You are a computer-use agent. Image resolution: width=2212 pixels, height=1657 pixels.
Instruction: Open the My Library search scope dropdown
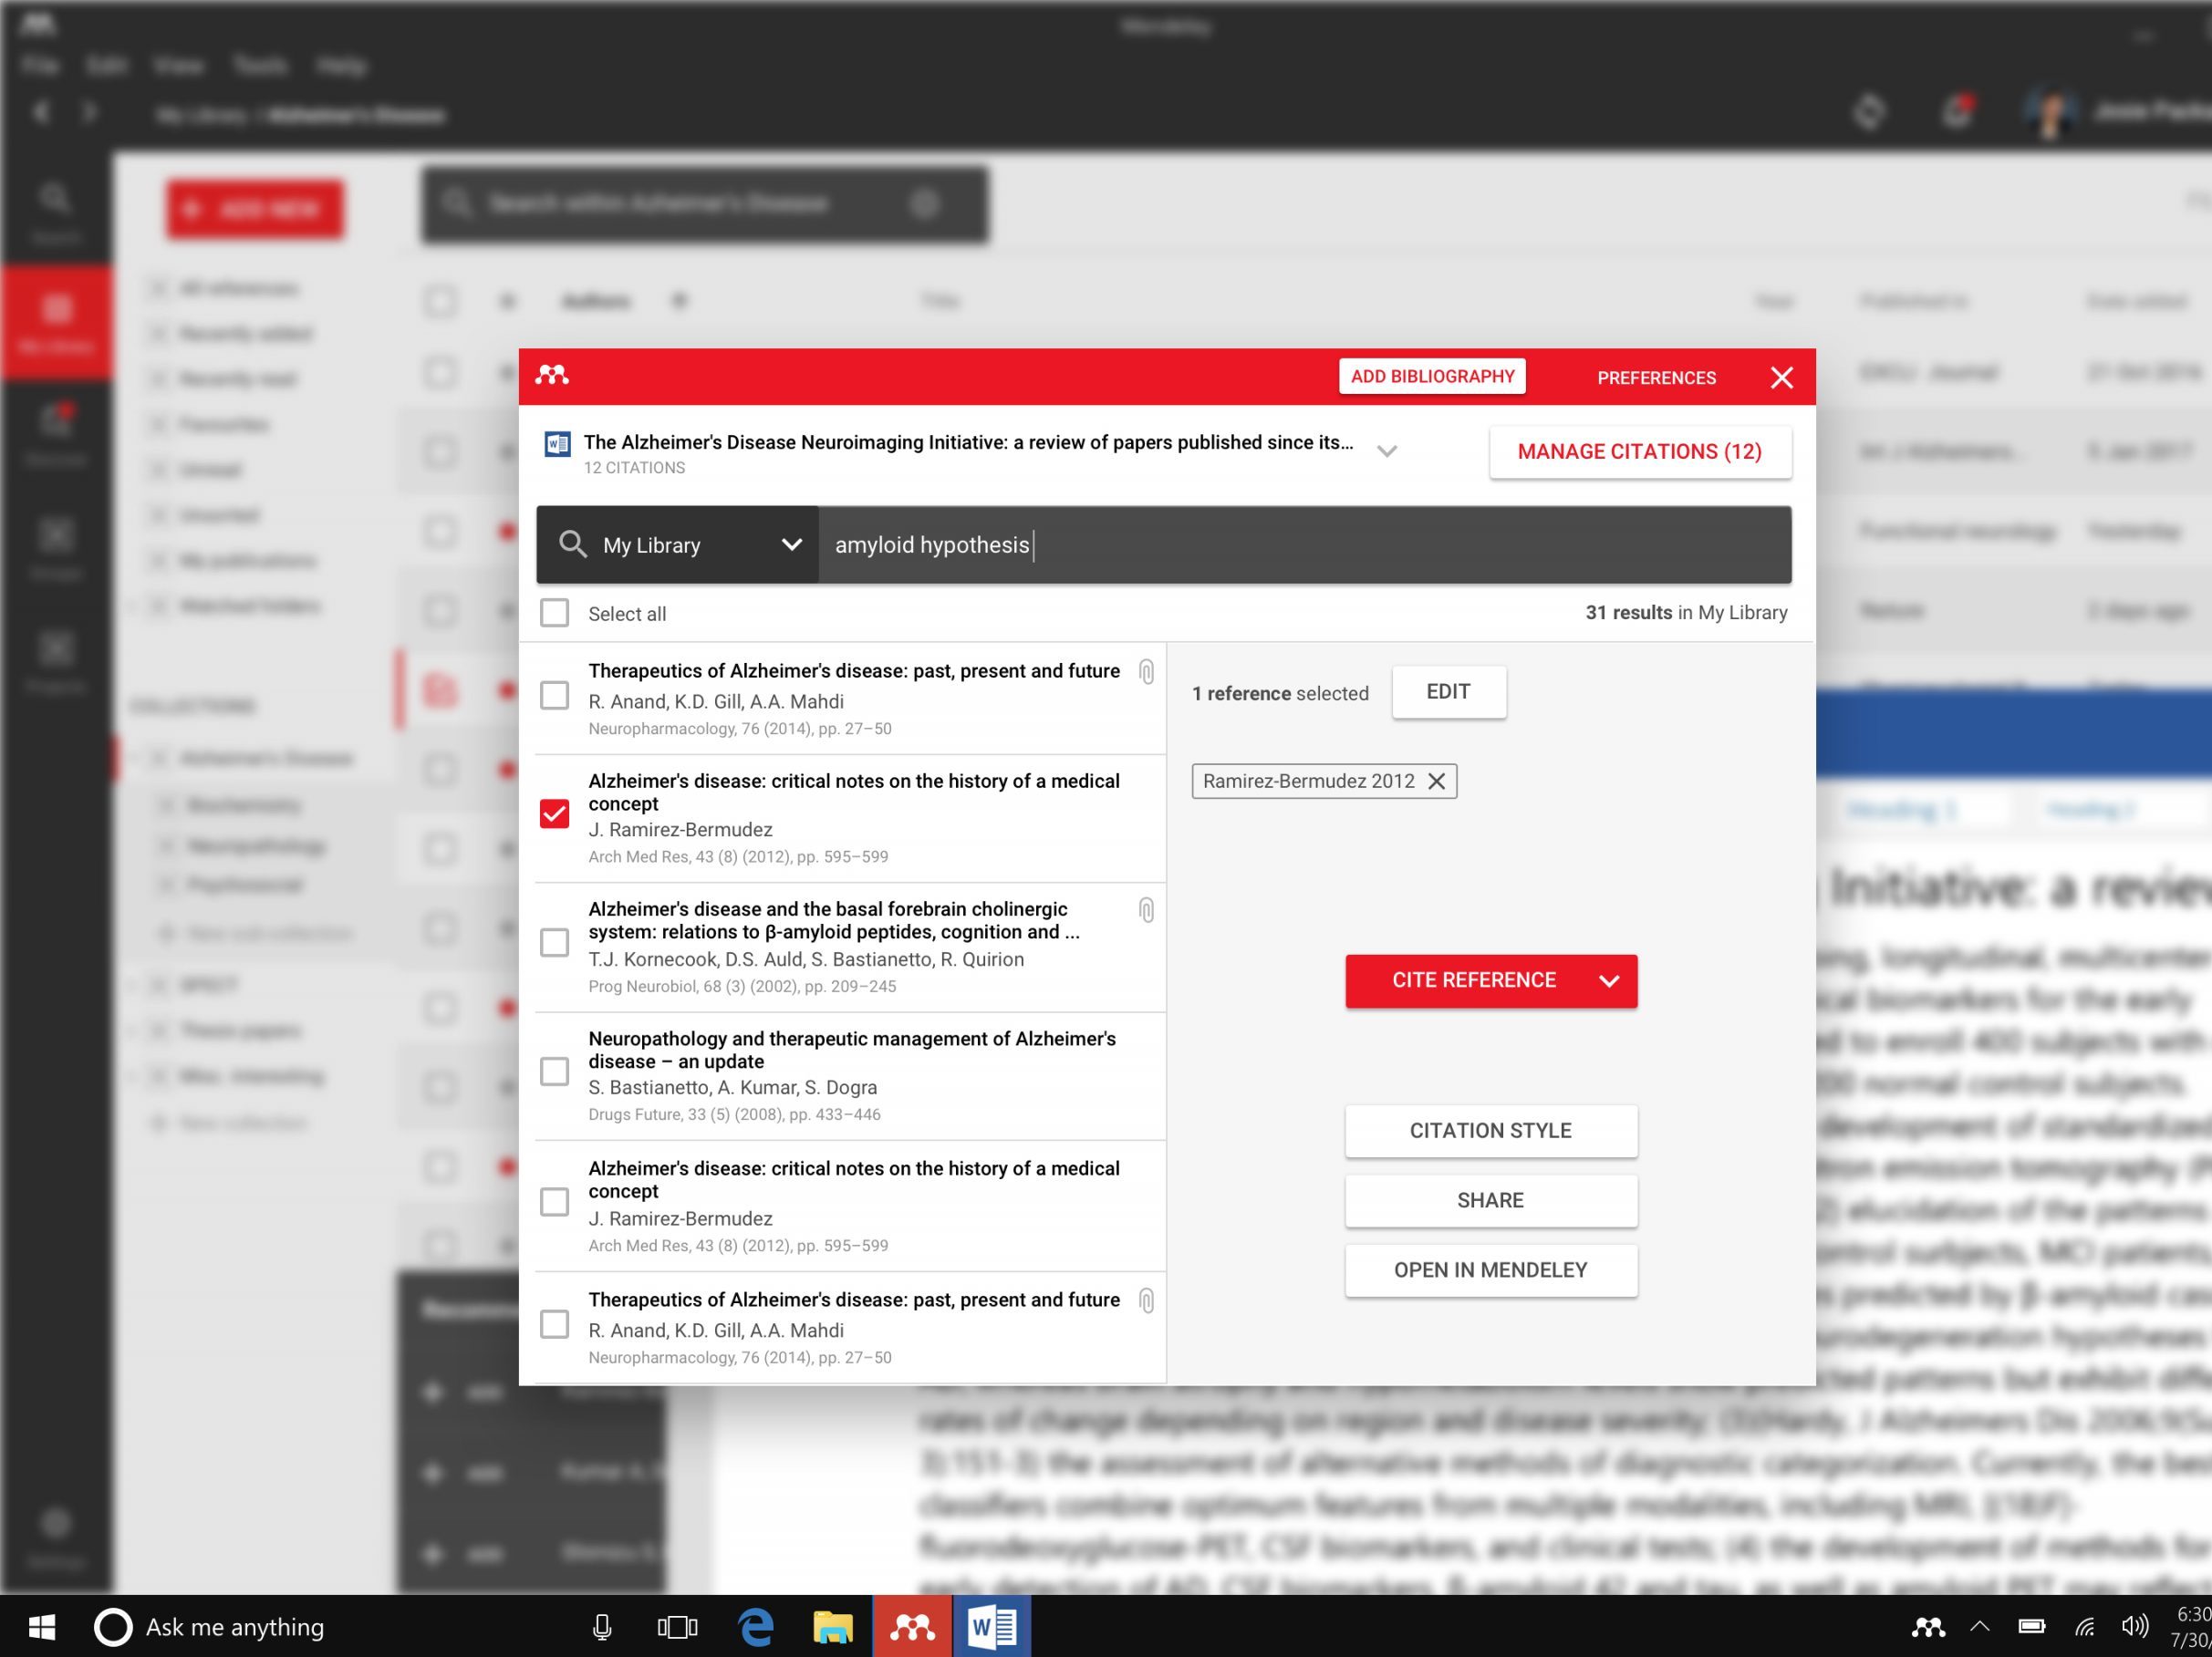tap(790, 545)
